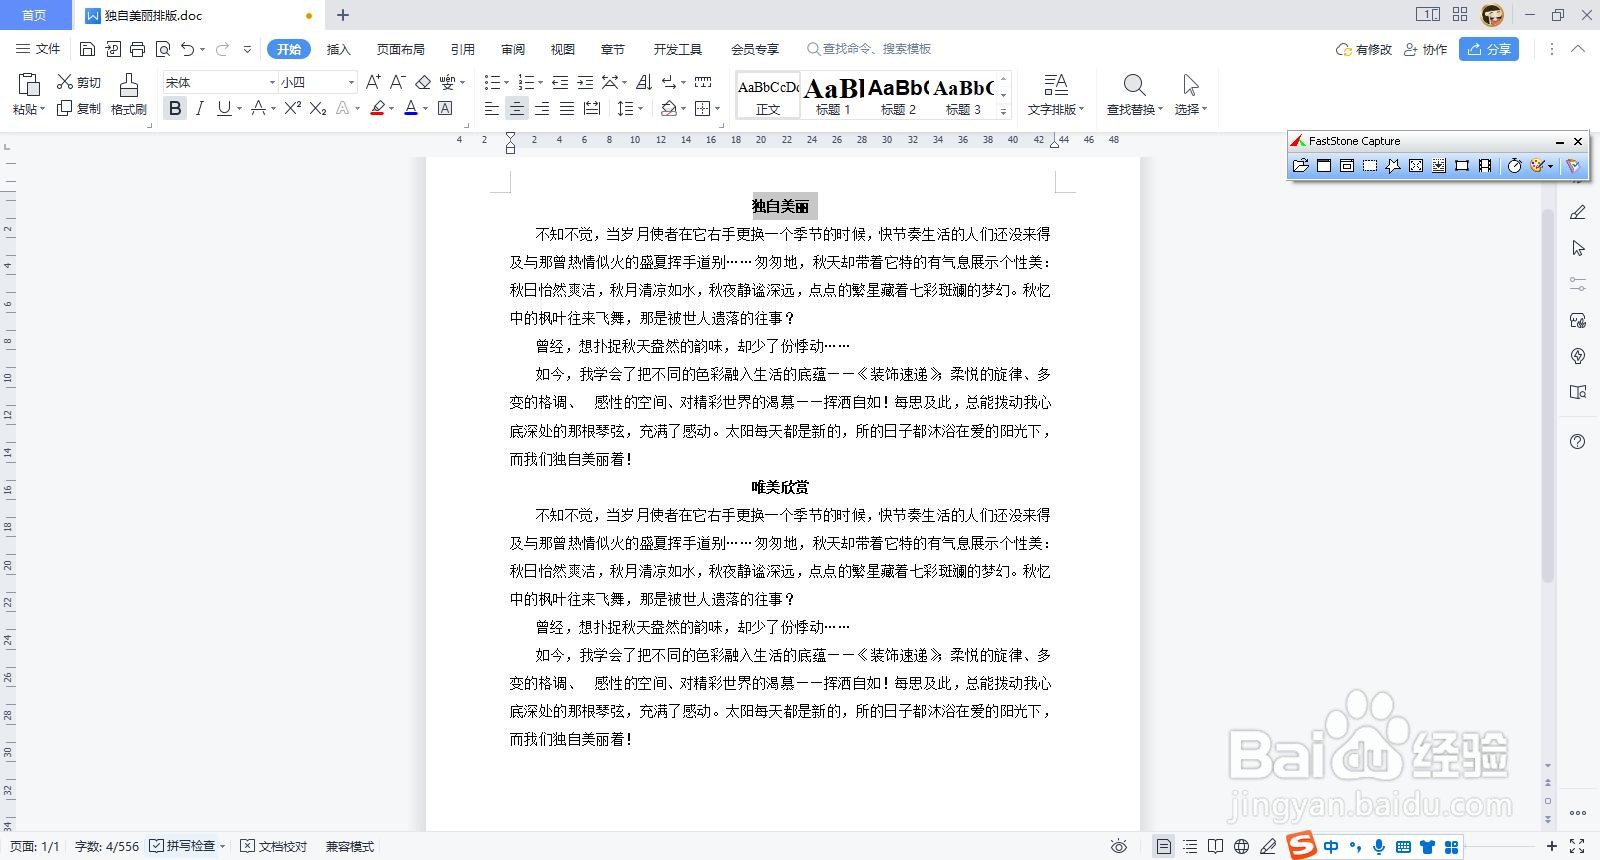Switch to the 插入 tab
The width and height of the screenshot is (1600, 860).
click(x=339, y=49)
